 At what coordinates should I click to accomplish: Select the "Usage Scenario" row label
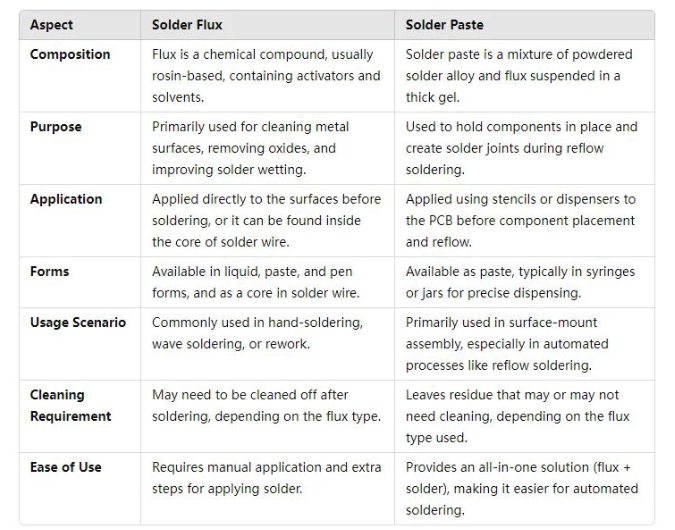[78, 322]
